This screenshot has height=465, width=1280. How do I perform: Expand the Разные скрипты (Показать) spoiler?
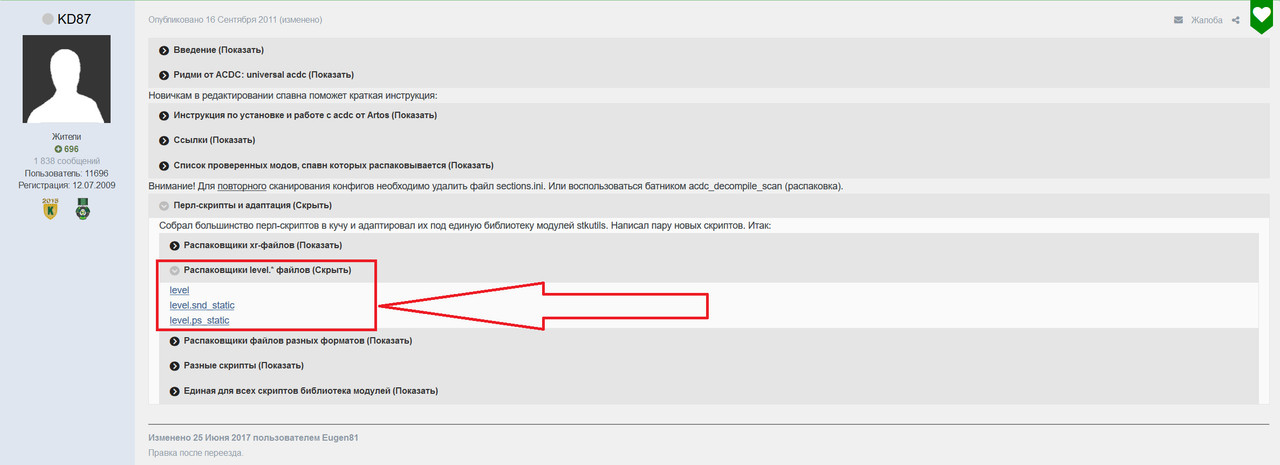(x=236, y=365)
